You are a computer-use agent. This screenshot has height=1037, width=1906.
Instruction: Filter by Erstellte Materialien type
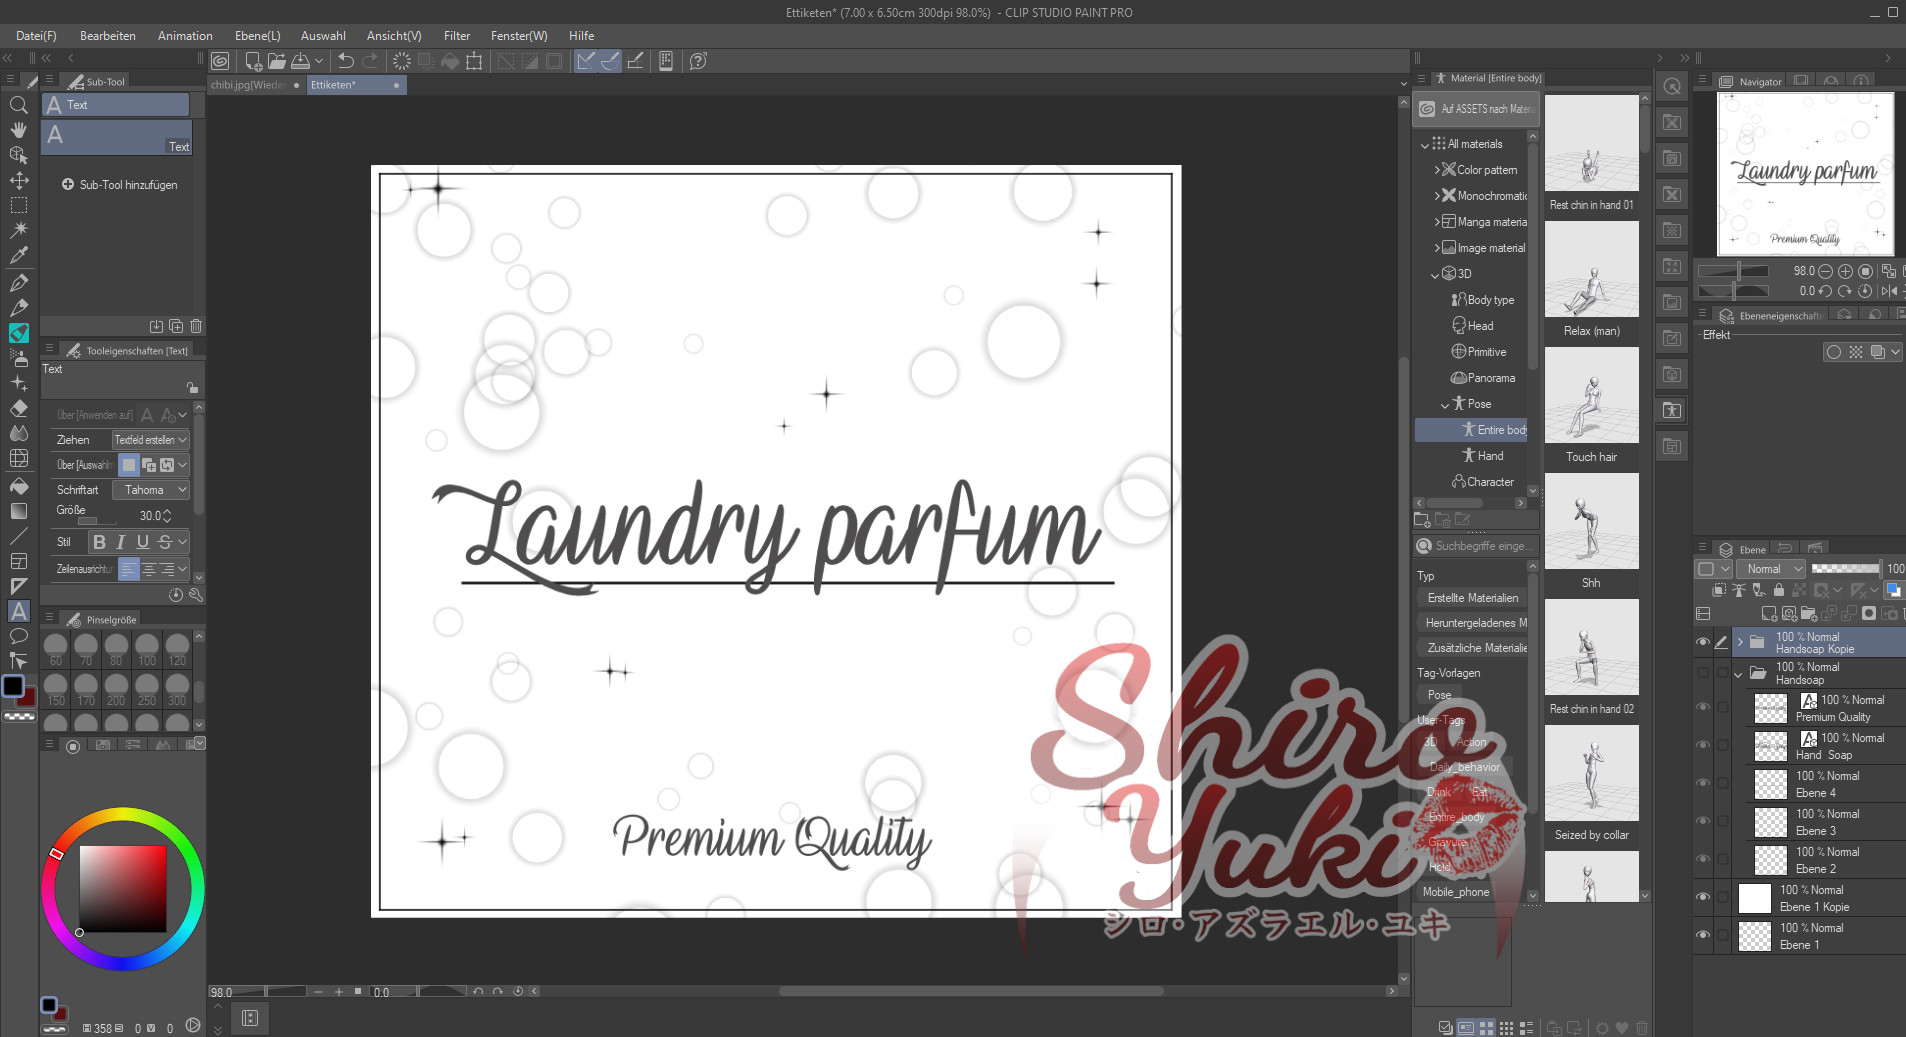[1472, 598]
